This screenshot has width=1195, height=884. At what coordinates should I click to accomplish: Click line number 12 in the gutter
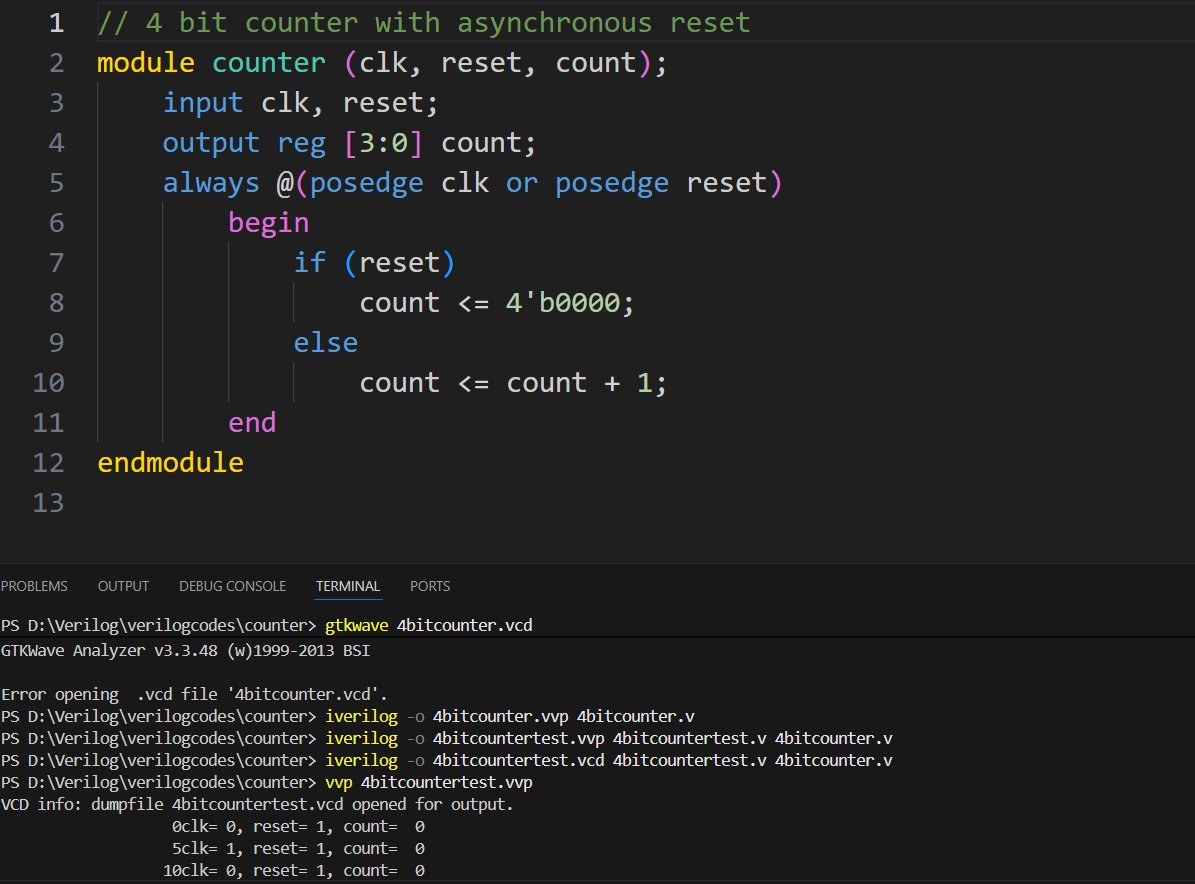pyautogui.click(x=48, y=463)
